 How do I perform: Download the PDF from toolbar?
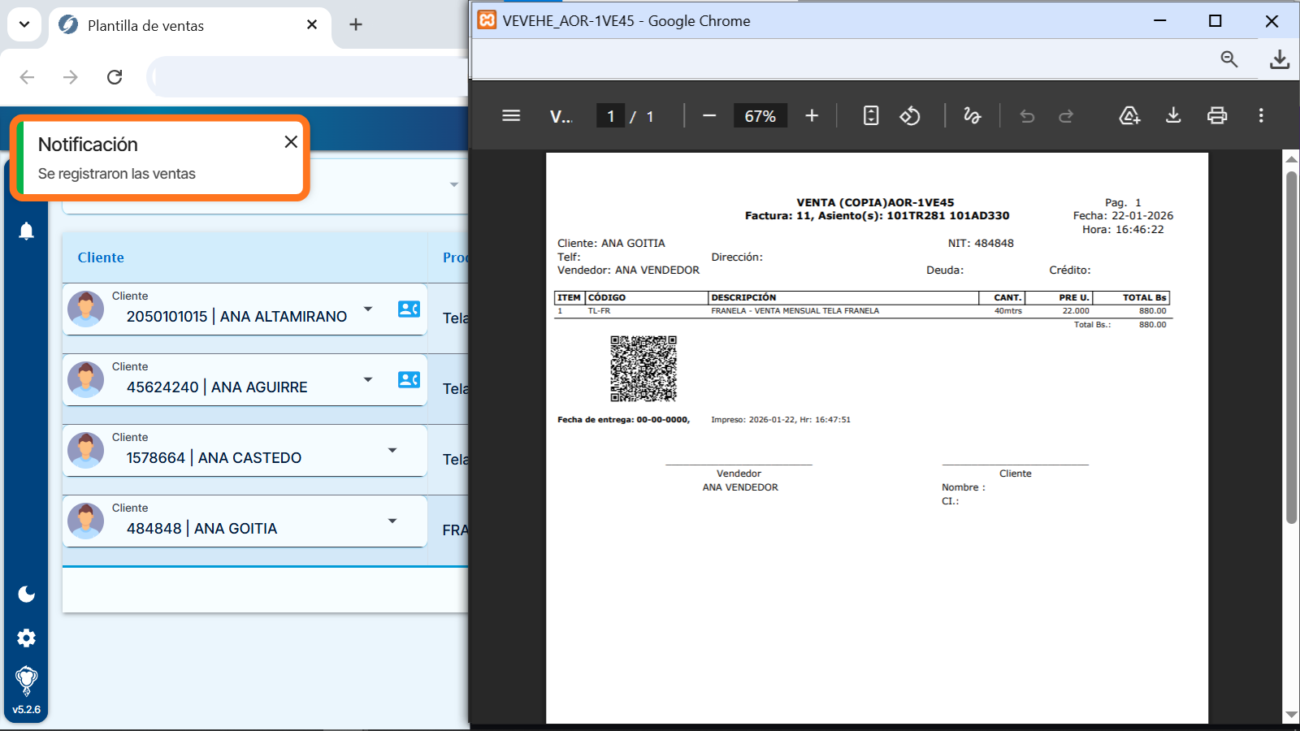(1173, 116)
